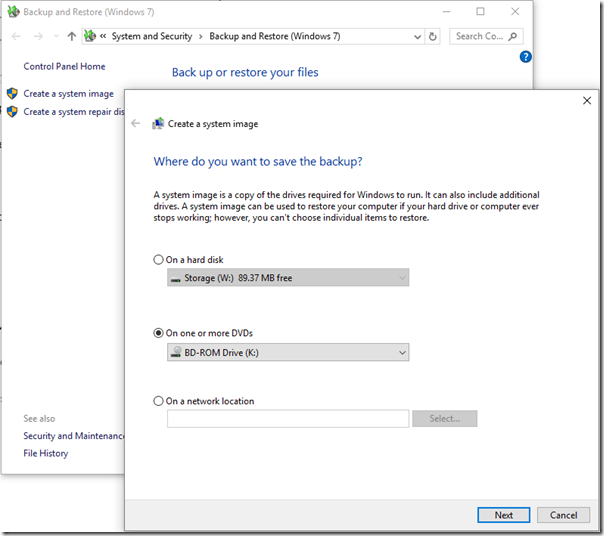Click the double chevron before System and Security

coord(103,36)
